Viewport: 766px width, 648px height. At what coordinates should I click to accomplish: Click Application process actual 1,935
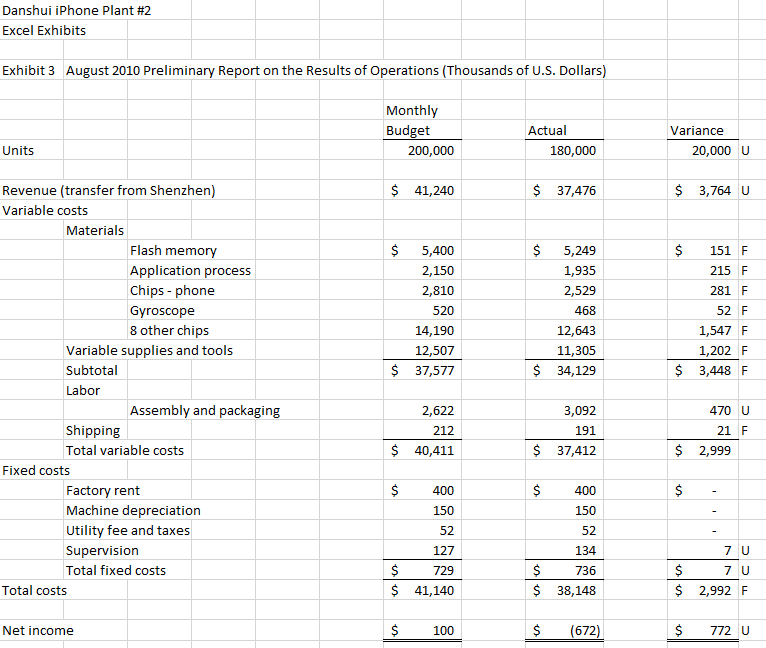tap(579, 271)
